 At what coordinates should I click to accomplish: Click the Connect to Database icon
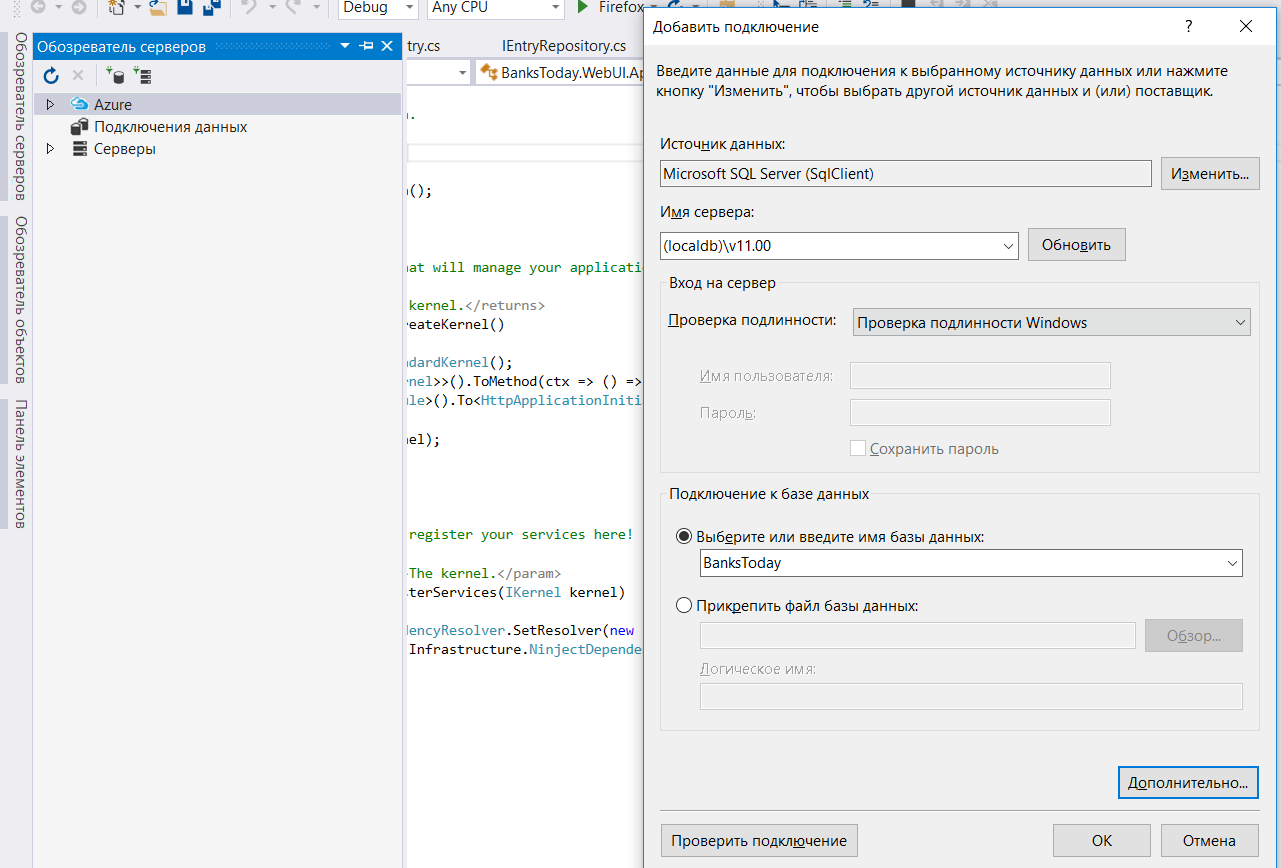click(x=116, y=76)
